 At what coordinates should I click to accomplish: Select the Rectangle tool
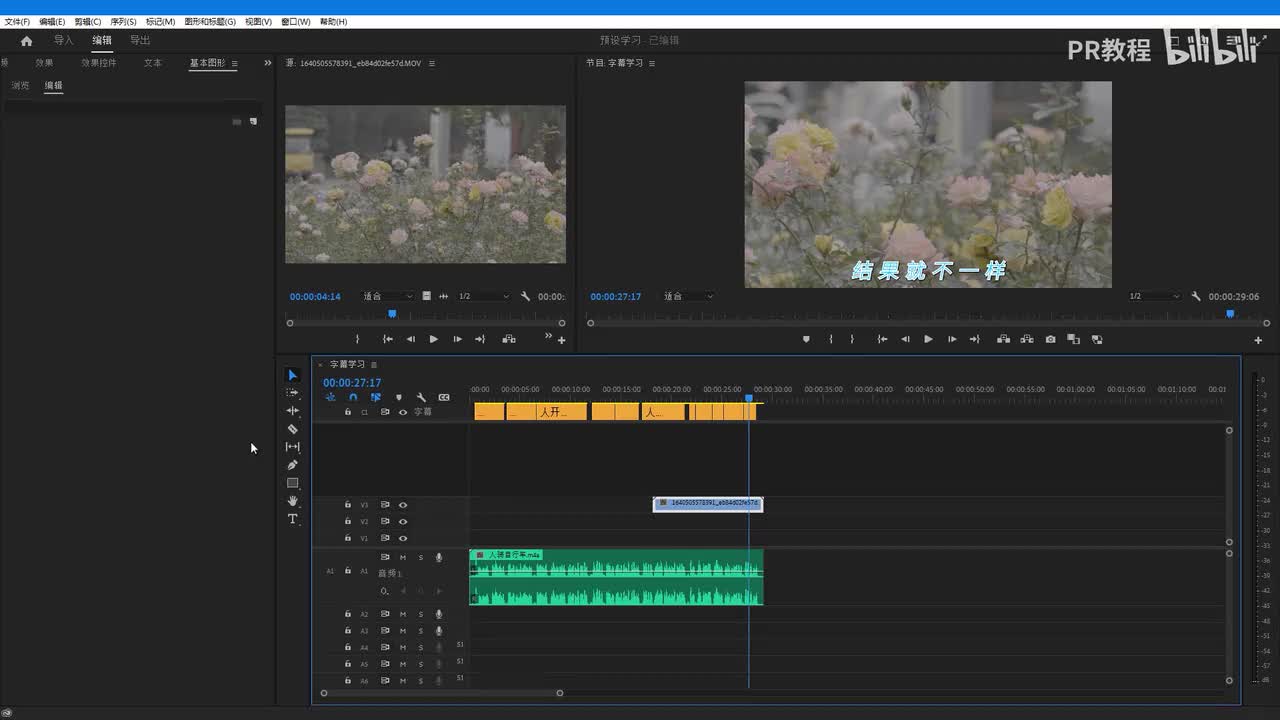[x=292, y=483]
